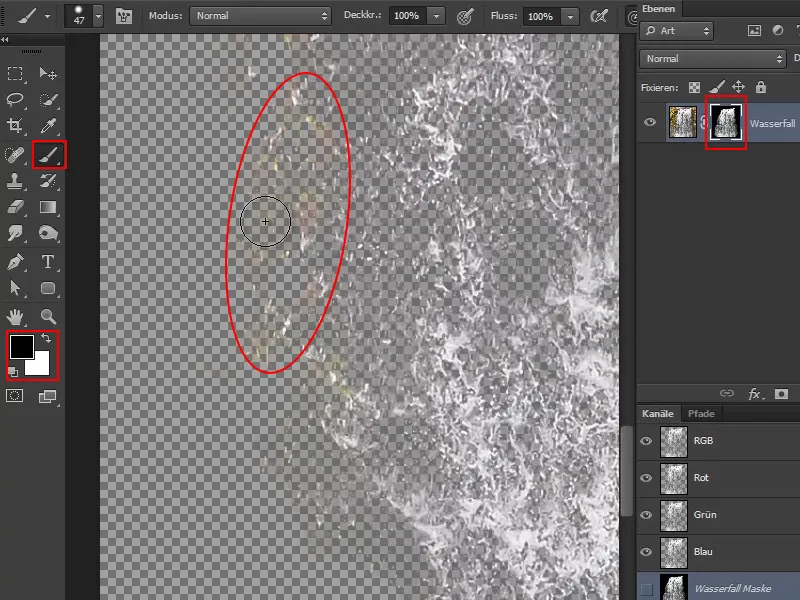Reset default foreground and background colors
Image resolution: width=800 pixels, height=600 pixels.
(13, 372)
